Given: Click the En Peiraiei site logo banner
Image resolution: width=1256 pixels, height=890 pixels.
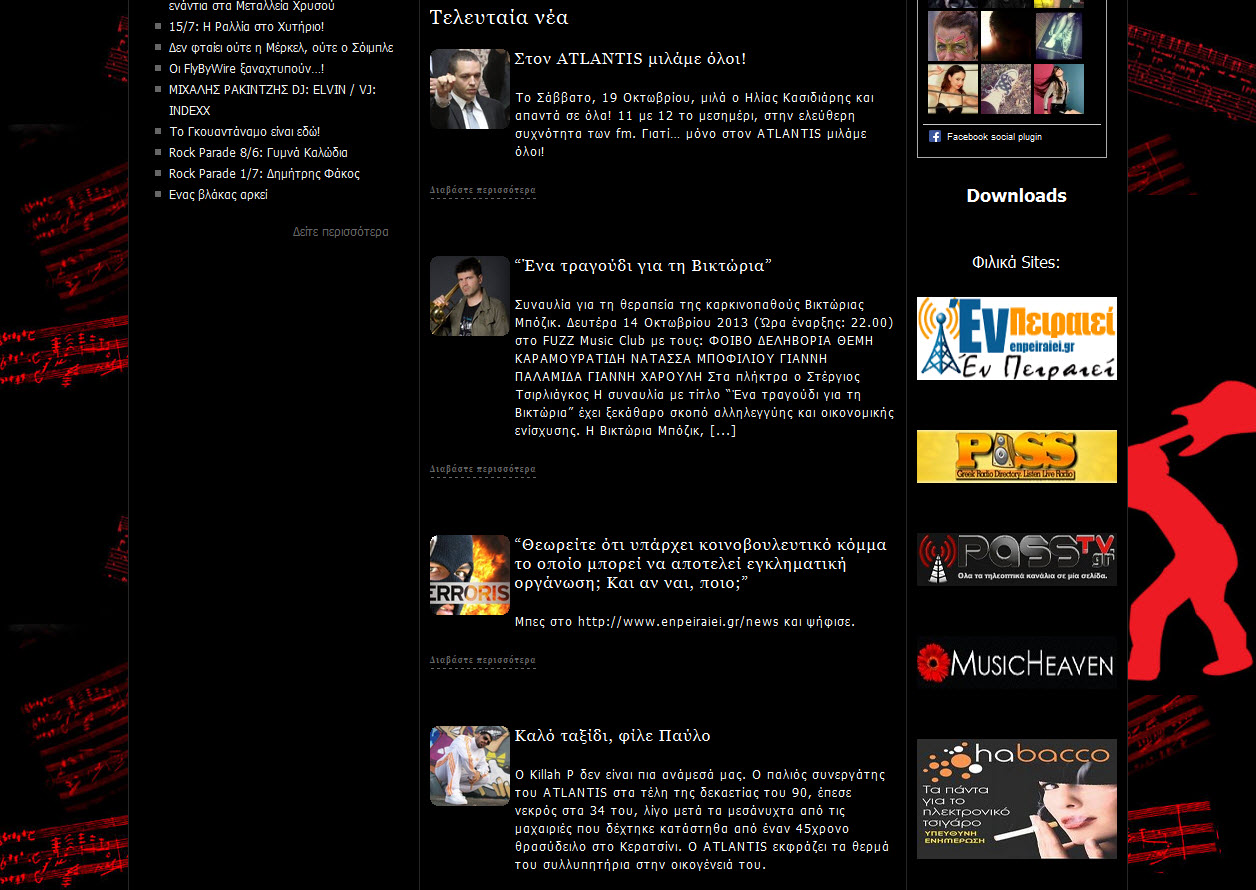Looking at the screenshot, I should coord(1016,338).
